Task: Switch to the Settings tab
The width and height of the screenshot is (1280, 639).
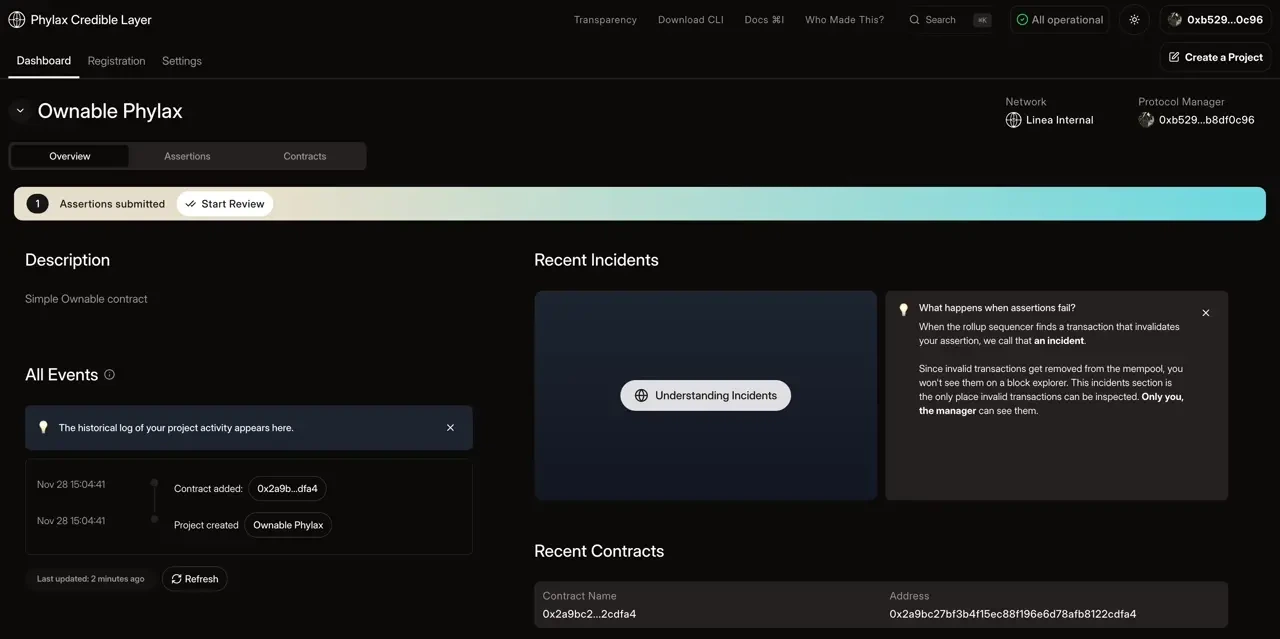Action: pos(182,61)
